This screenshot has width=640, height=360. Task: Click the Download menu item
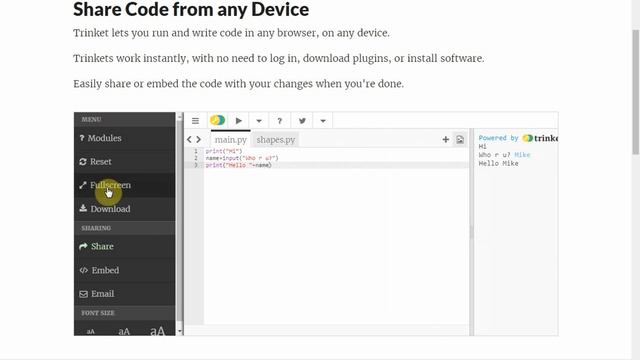[x=124, y=209]
